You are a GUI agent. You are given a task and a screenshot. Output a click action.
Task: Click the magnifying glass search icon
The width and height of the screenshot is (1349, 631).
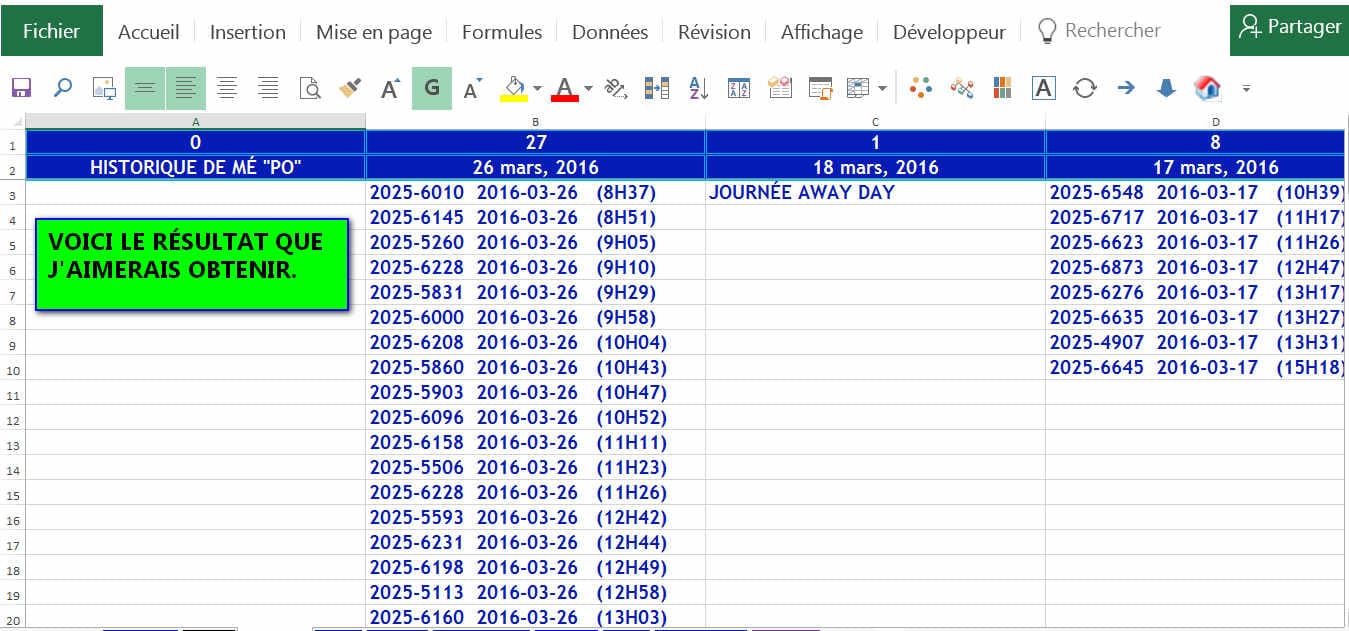pos(62,89)
